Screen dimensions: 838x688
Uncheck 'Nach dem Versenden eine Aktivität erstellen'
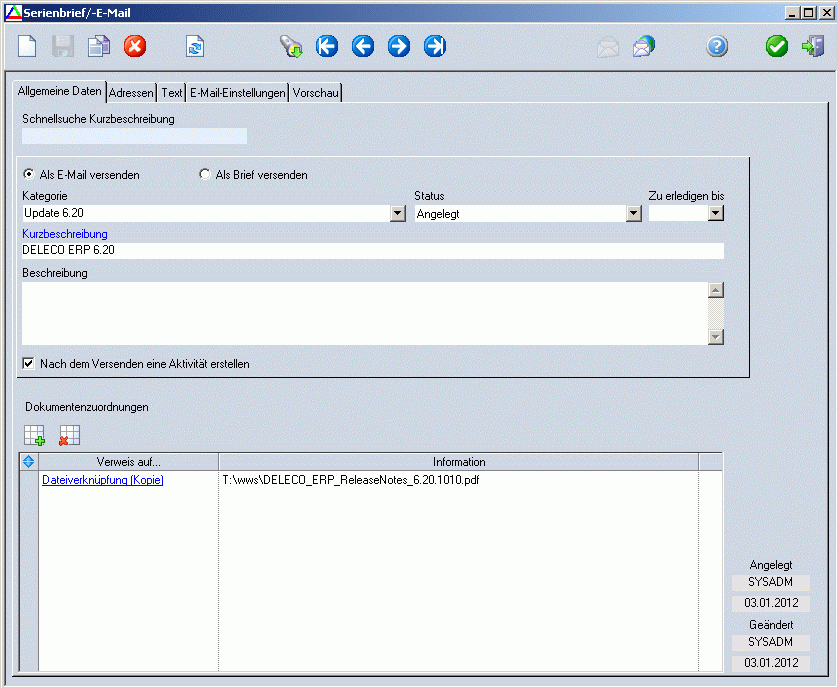point(29,364)
